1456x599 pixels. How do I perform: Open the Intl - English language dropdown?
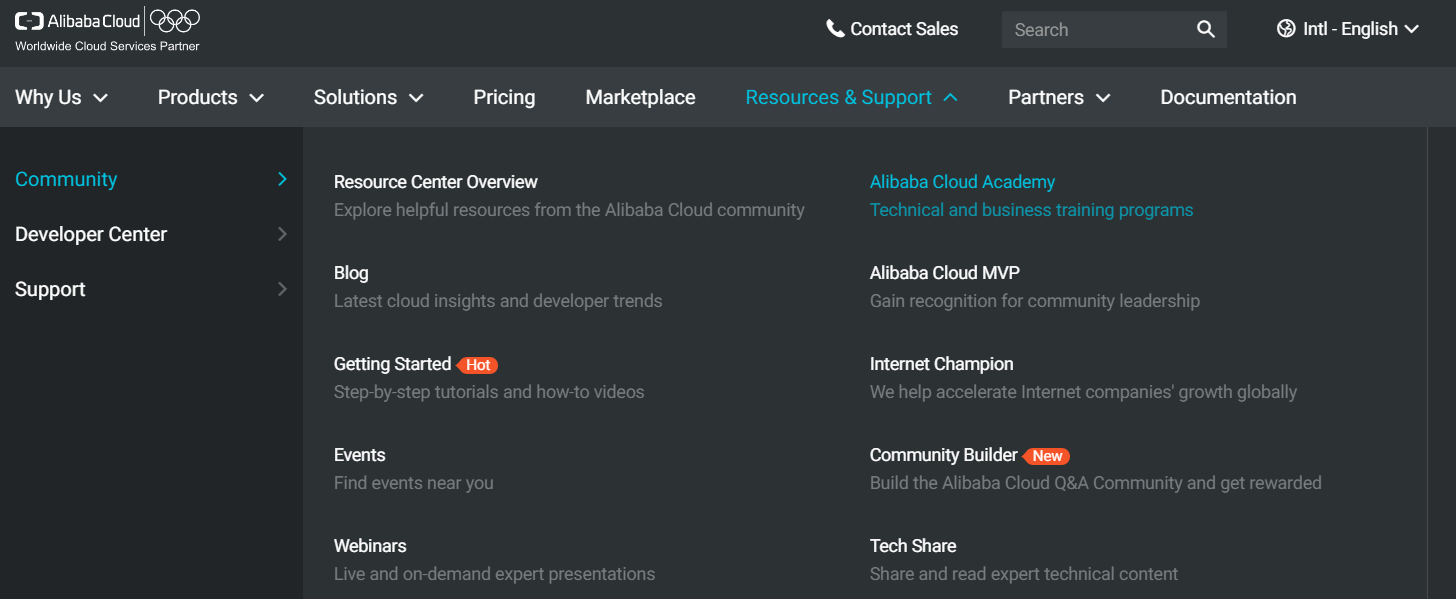pyautogui.click(x=1350, y=28)
